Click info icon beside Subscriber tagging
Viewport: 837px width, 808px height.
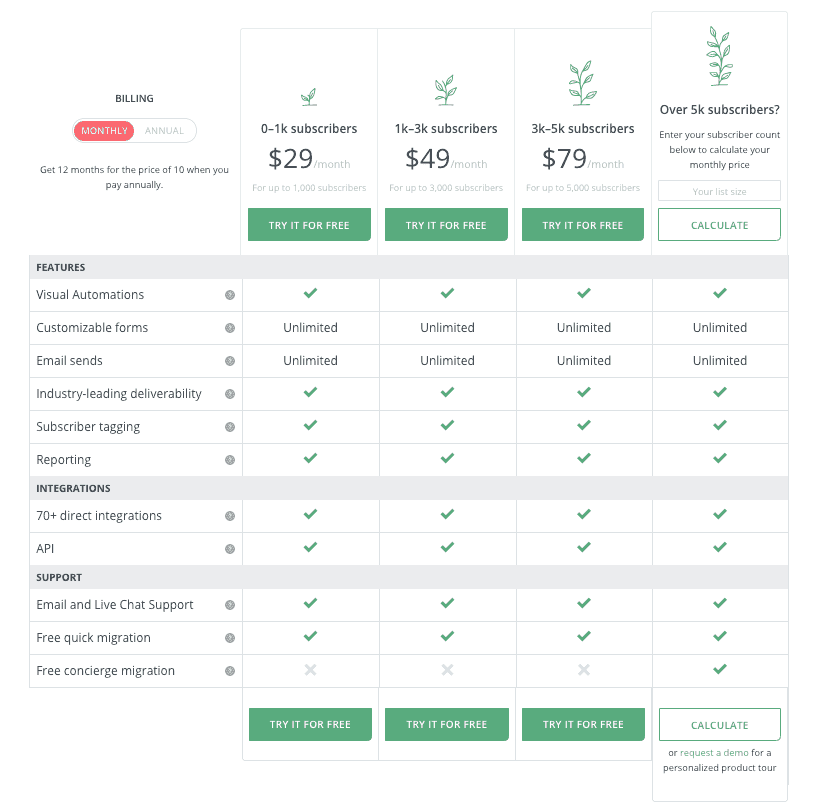230,427
